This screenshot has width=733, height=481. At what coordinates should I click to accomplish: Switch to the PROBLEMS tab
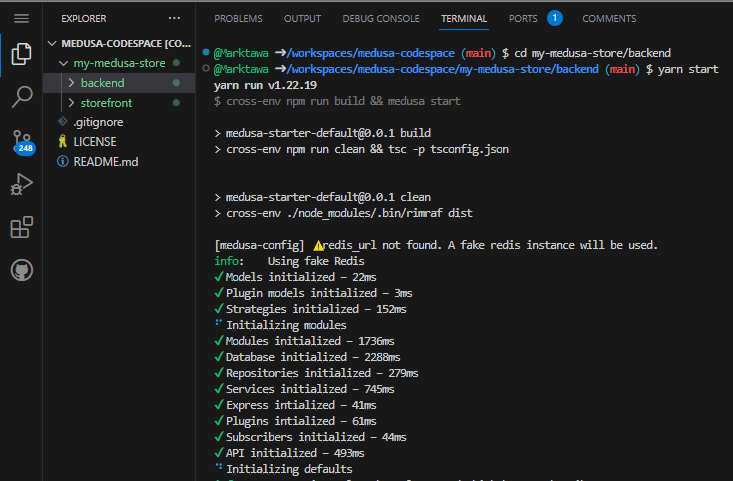238,19
